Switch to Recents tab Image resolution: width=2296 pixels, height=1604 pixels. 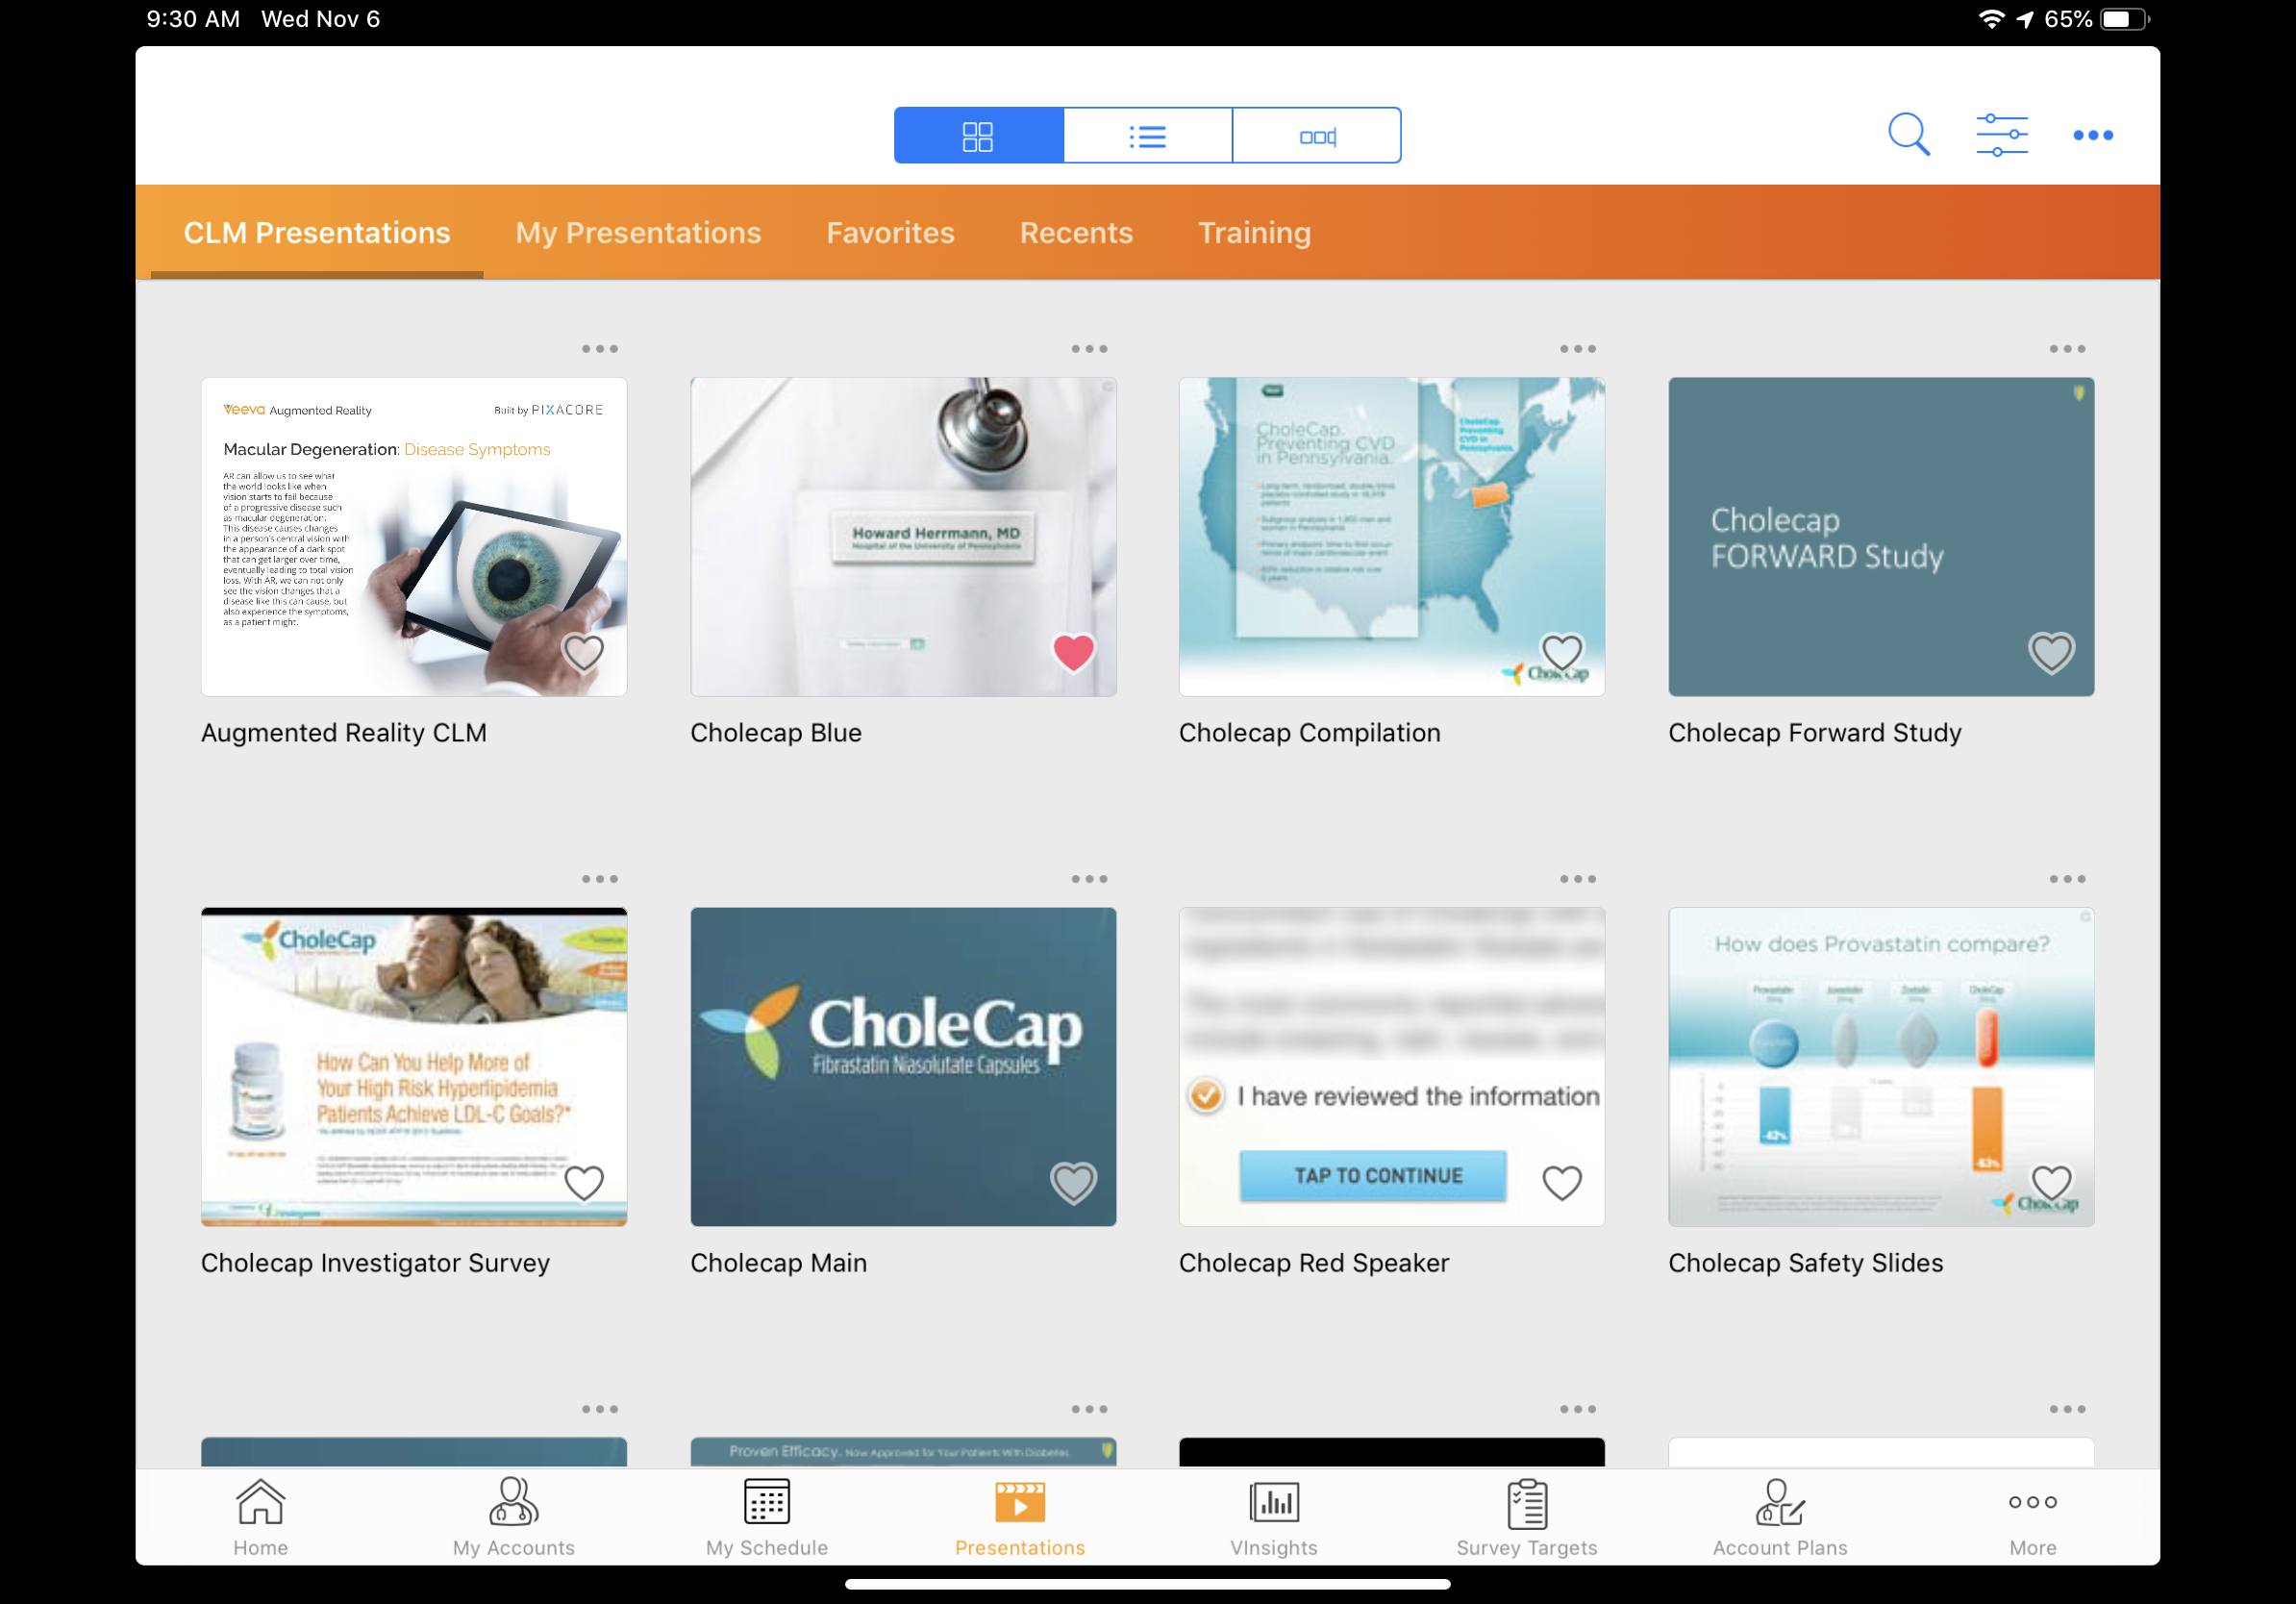pyautogui.click(x=1076, y=232)
